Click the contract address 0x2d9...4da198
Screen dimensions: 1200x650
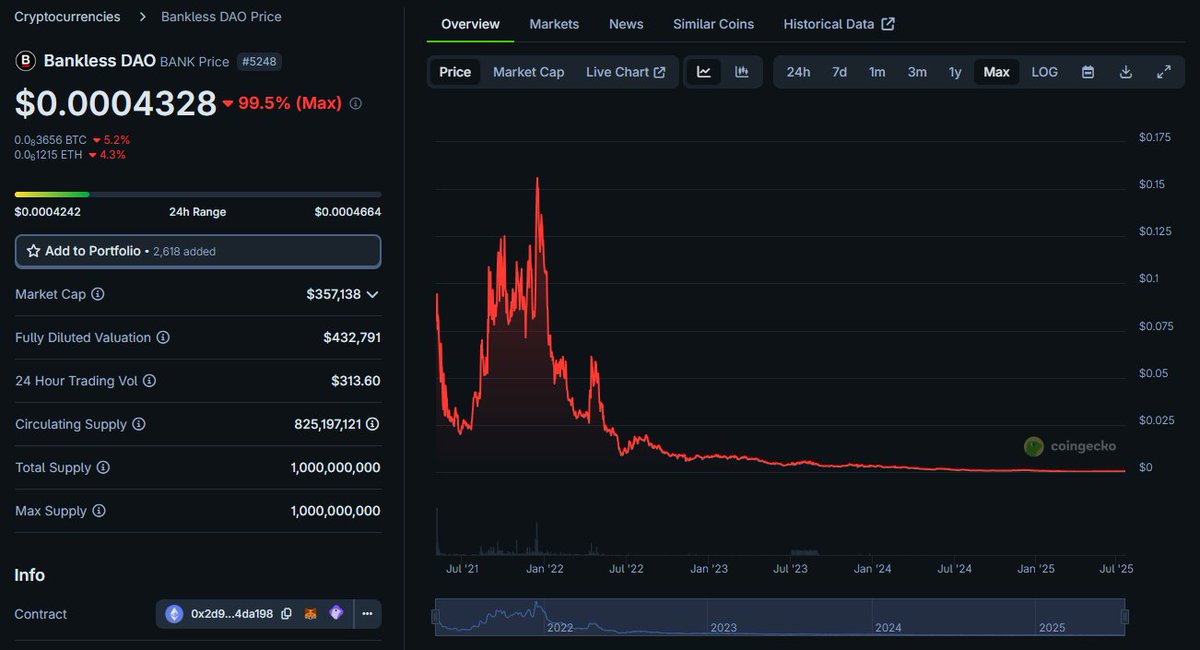coord(232,614)
